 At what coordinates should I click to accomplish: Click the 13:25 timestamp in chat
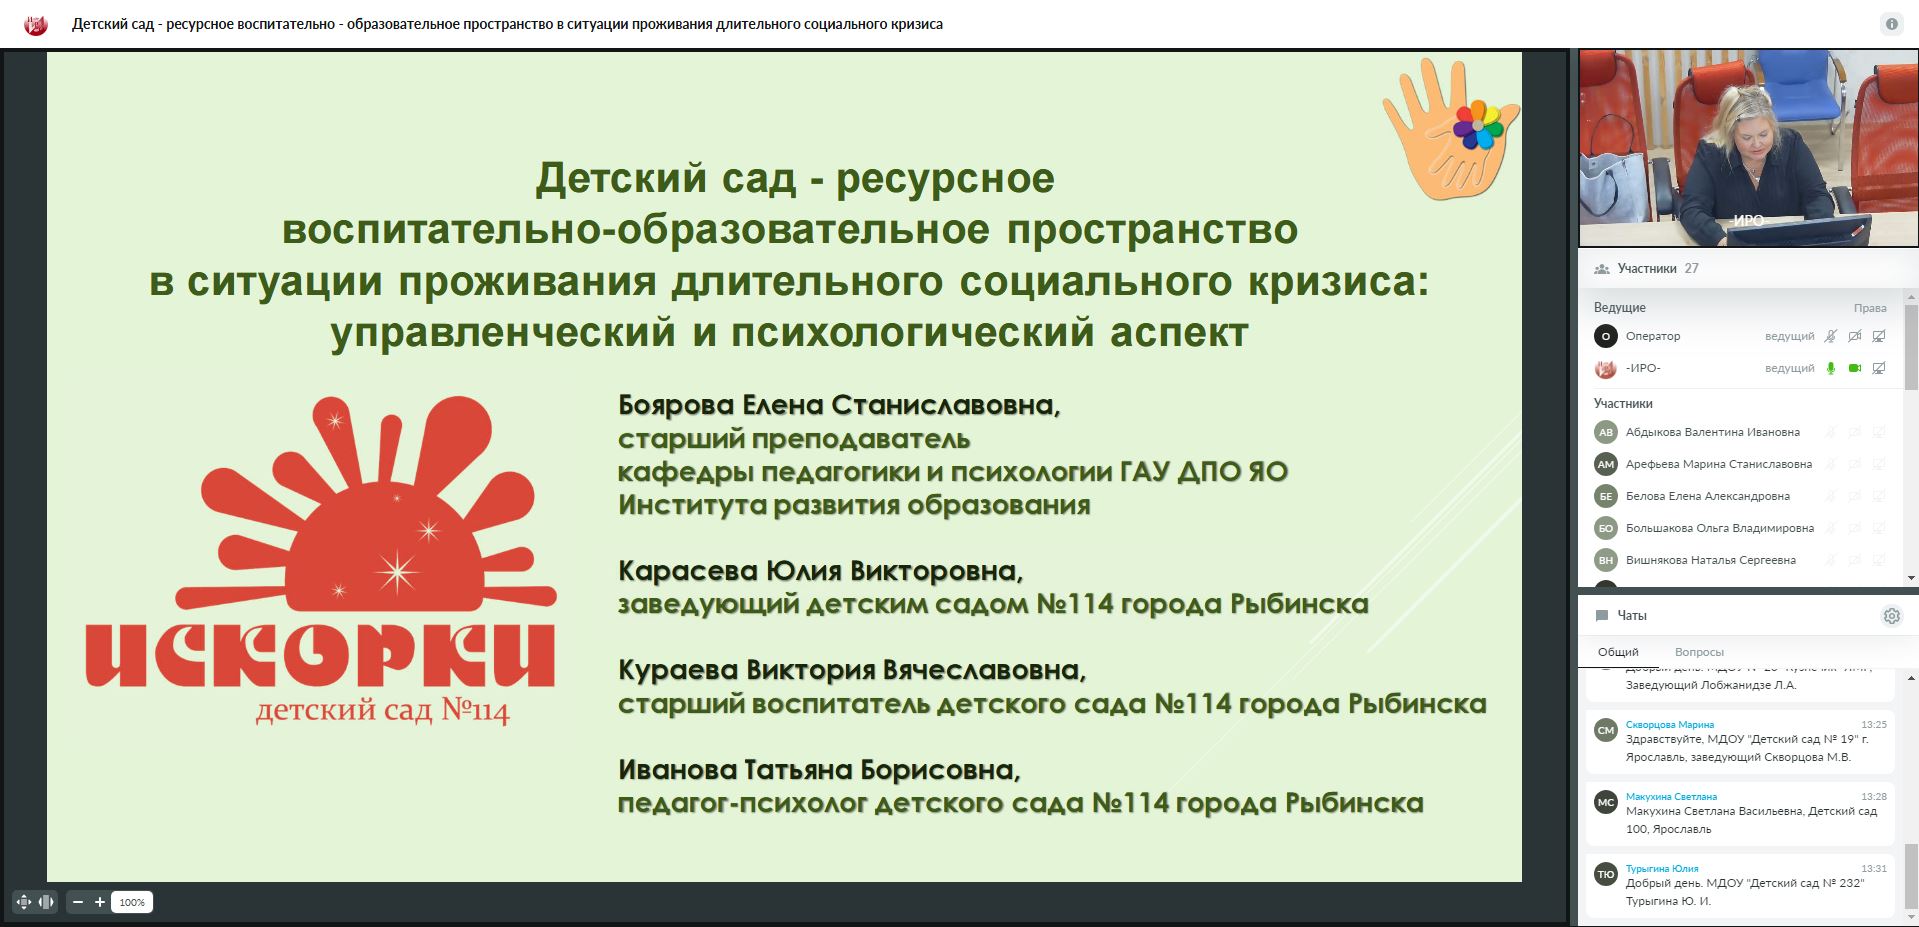click(1874, 725)
